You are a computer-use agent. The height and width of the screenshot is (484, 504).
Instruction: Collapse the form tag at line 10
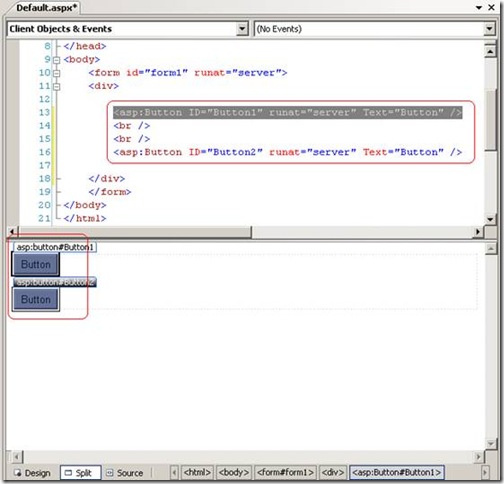click(x=57, y=73)
